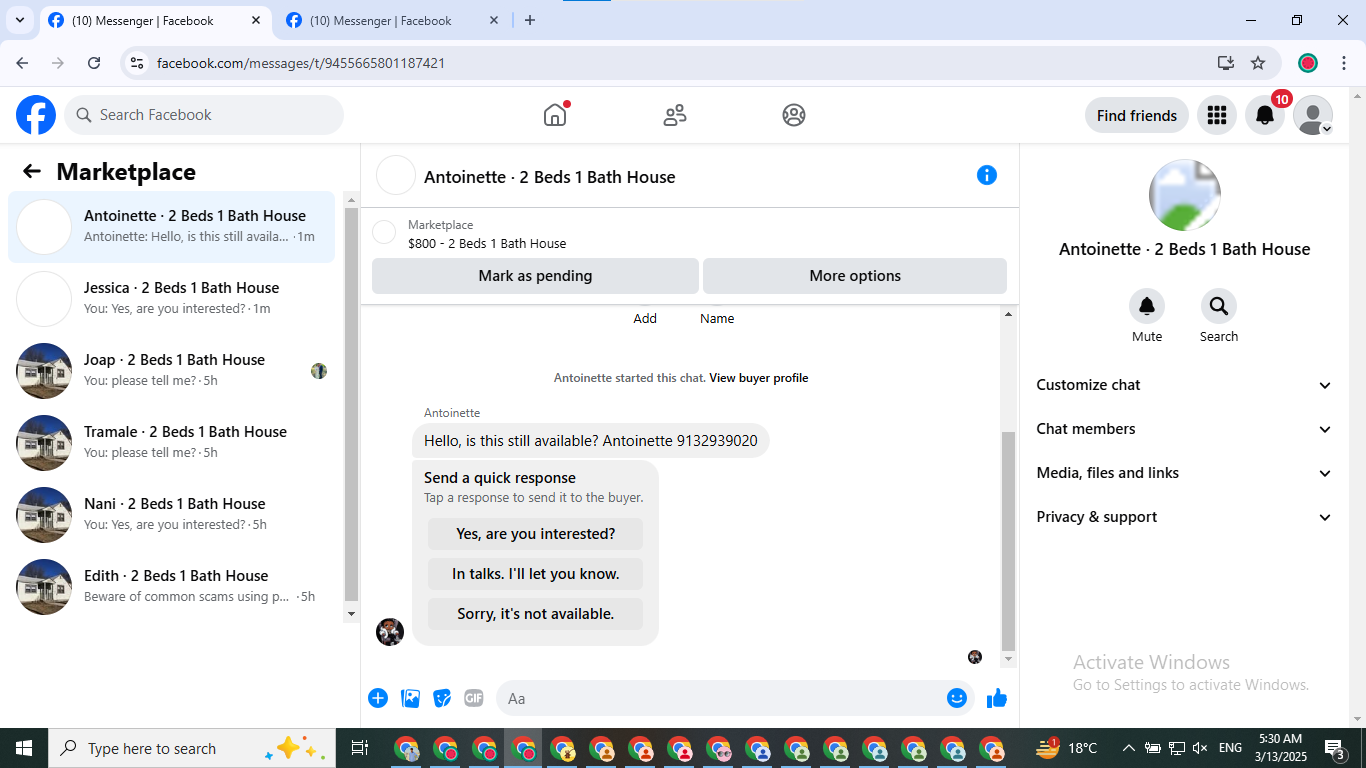The image size is (1366, 768).
Task: Select message 'Hello, is this still available? Antoinette 9132939020'
Action: pyautogui.click(x=590, y=441)
